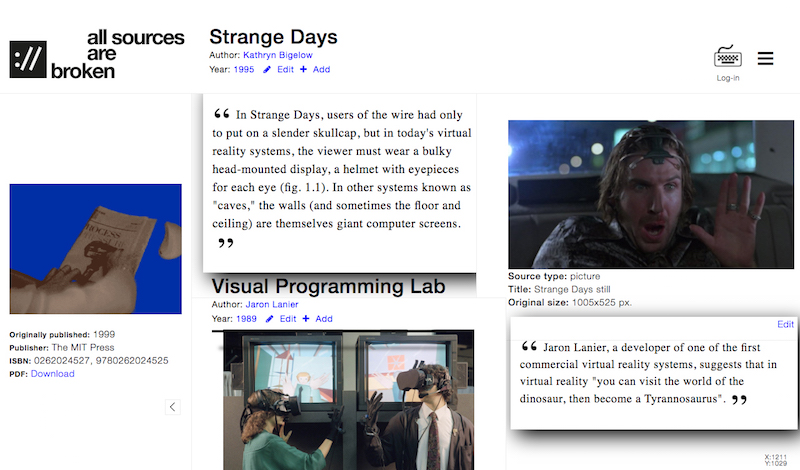Click plus icon beside Strange Days Add
Image resolution: width=800 pixels, height=470 pixels.
pos(304,69)
